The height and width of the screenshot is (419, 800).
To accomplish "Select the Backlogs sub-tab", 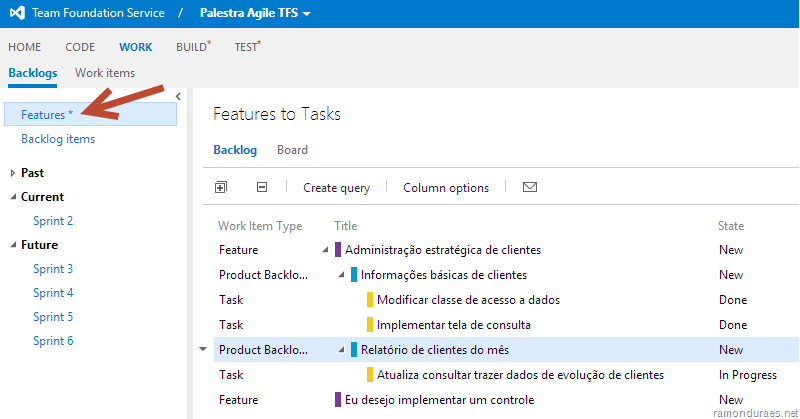I will (x=33, y=73).
